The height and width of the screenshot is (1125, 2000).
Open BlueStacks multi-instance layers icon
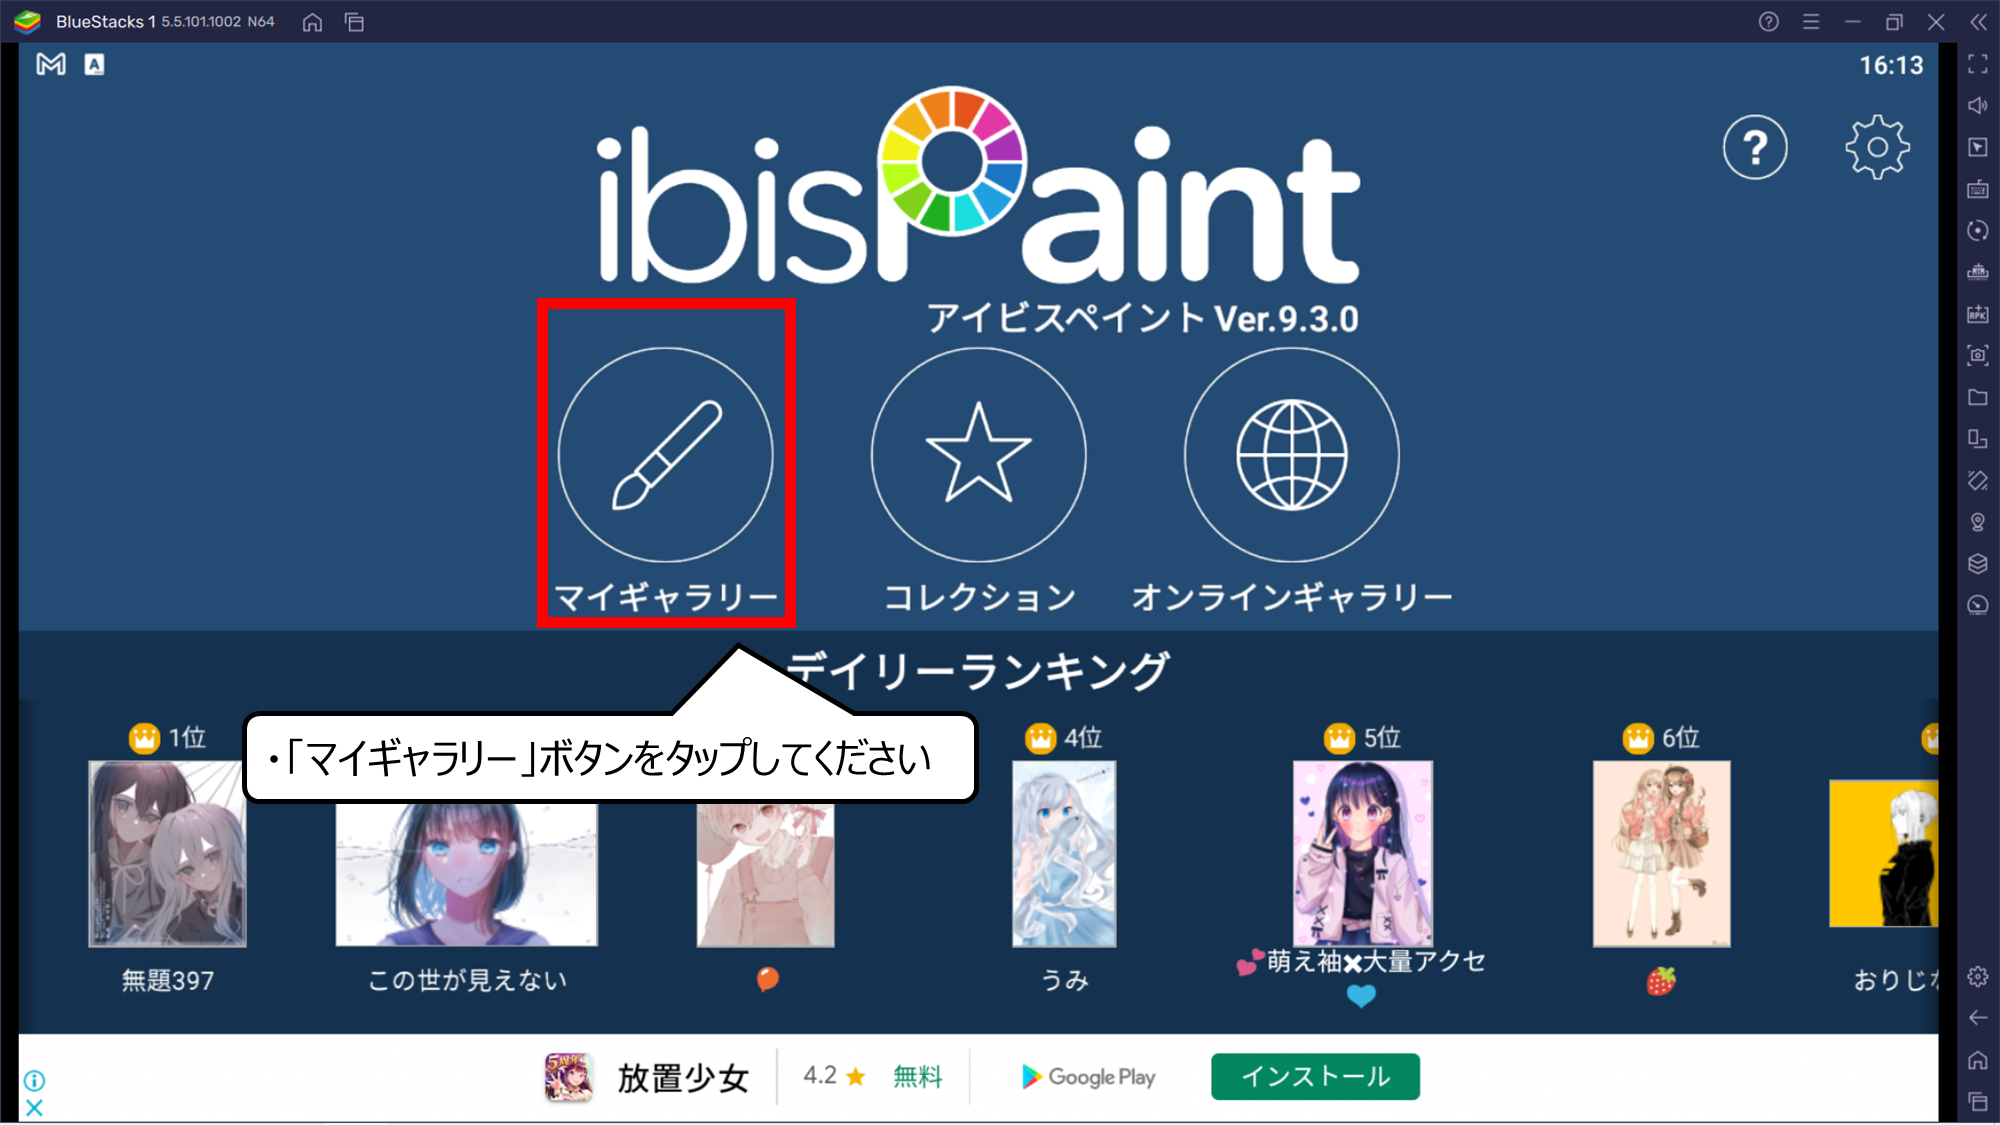point(1977,564)
